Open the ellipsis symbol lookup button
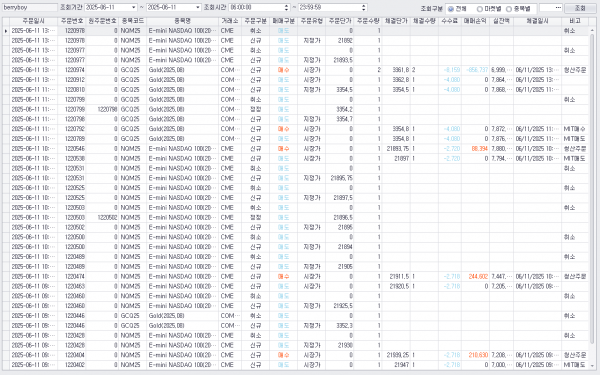The image size is (600, 375). point(558,7)
